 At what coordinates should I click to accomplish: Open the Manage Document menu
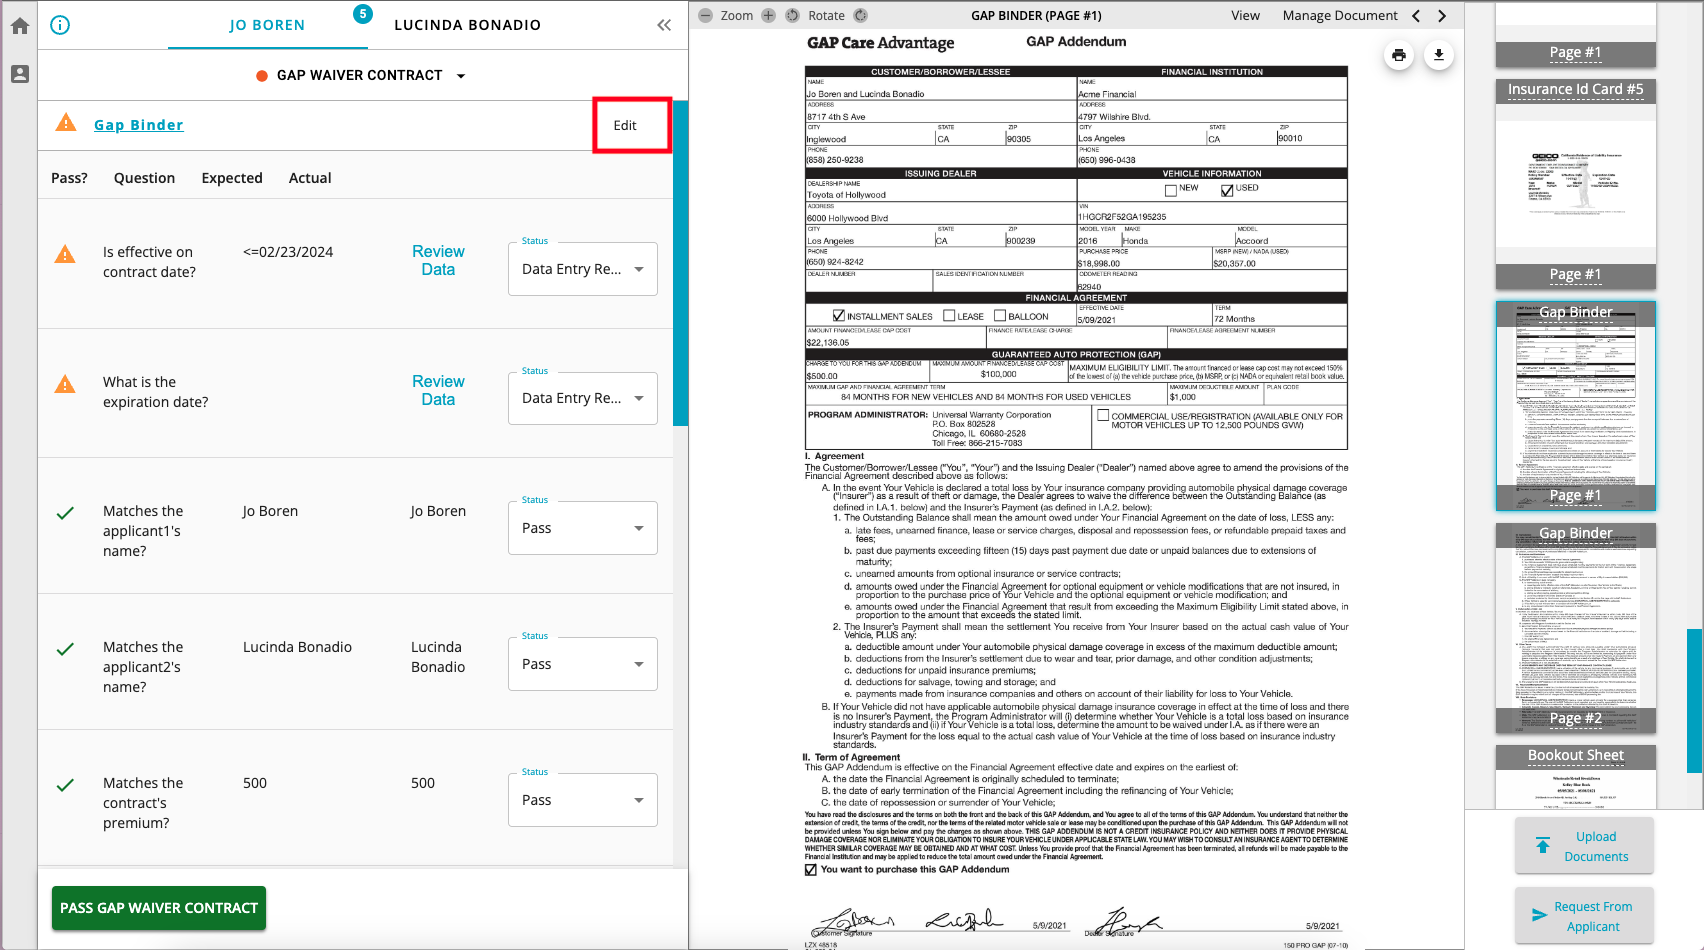[1340, 15]
